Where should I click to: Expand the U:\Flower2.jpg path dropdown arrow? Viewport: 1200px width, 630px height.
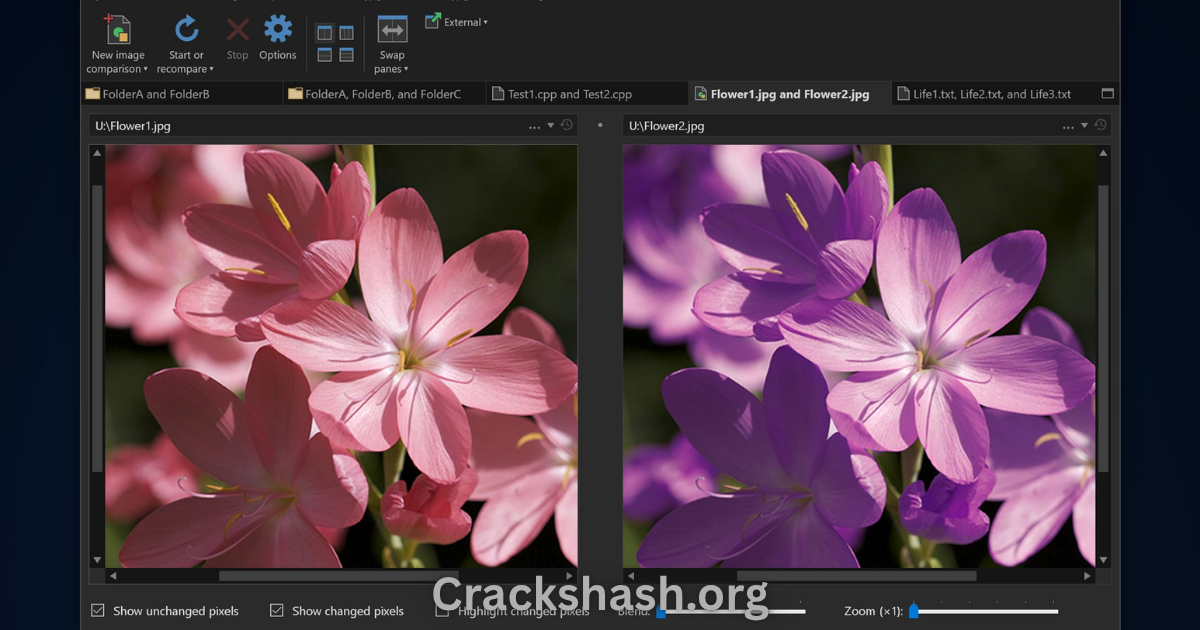coord(1084,125)
